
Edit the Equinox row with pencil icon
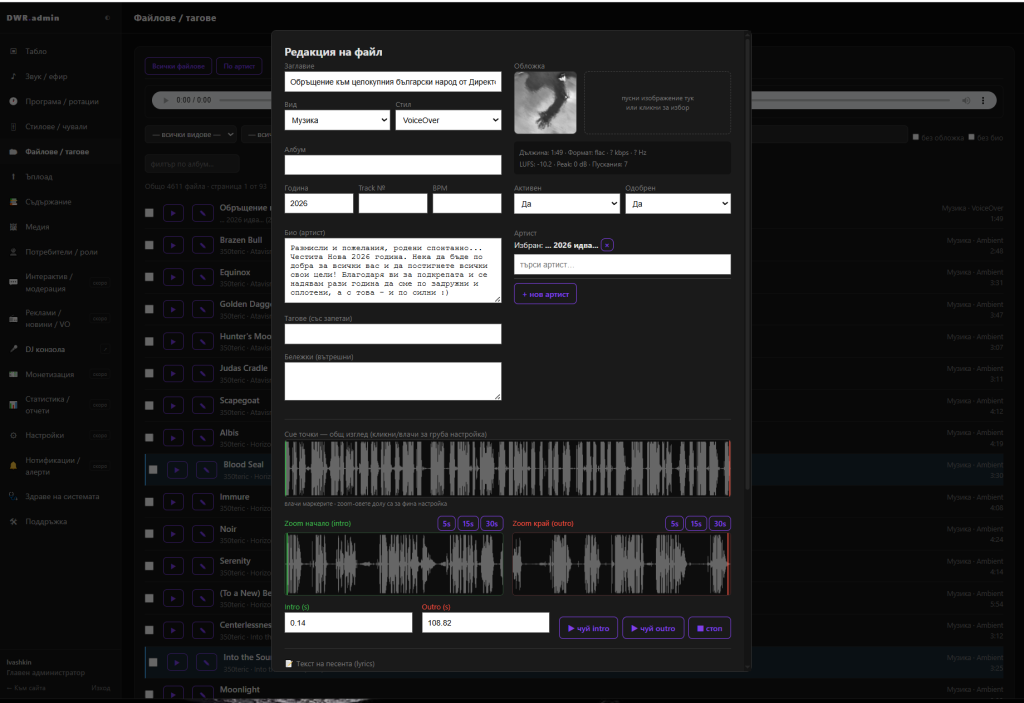coord(202,277)
